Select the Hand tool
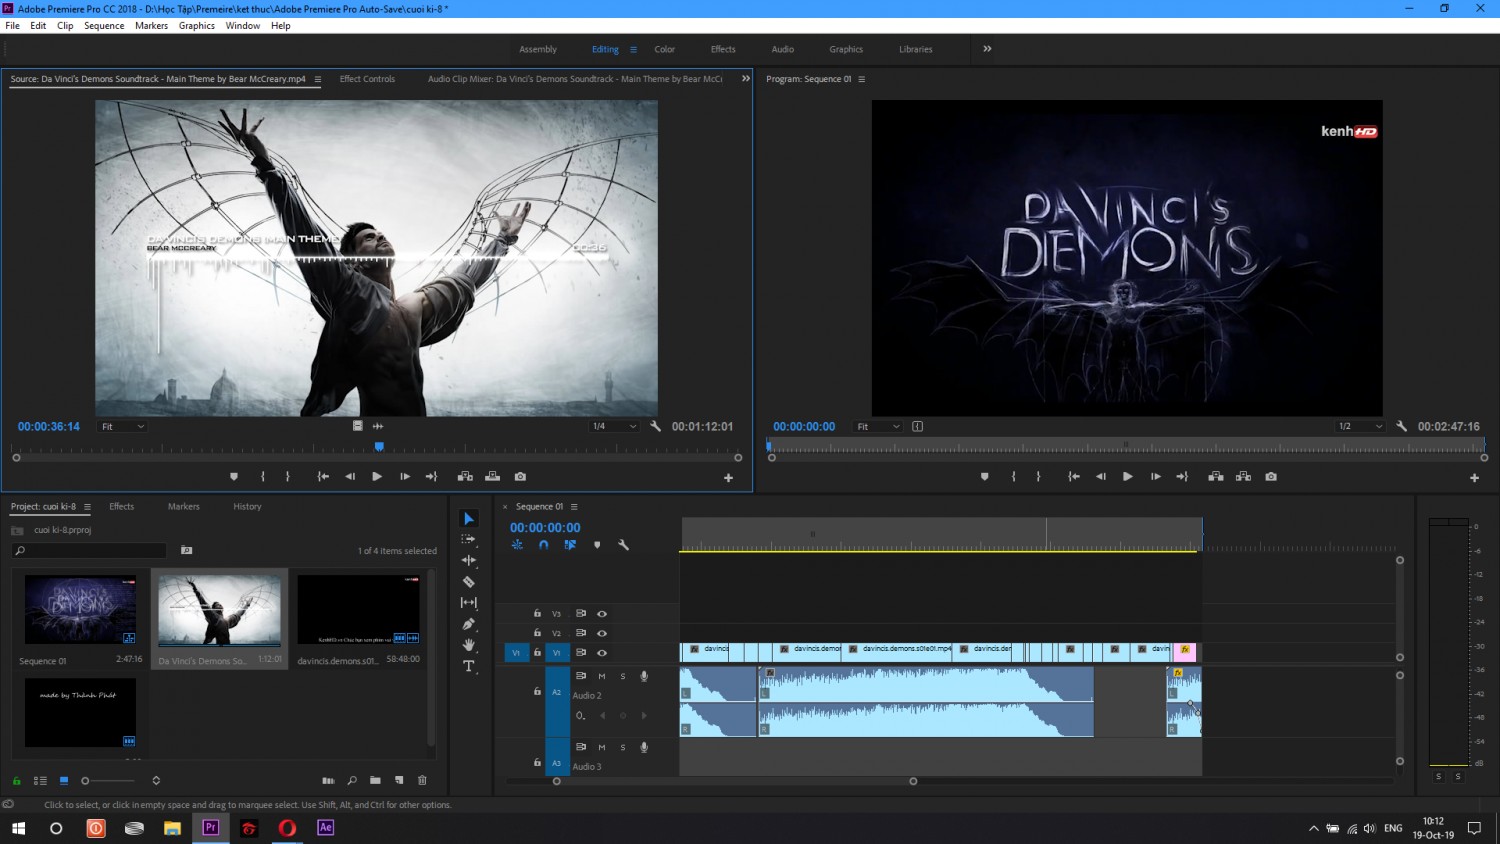The width and height of the screenshot is (1500, 844). click(468, 645)
